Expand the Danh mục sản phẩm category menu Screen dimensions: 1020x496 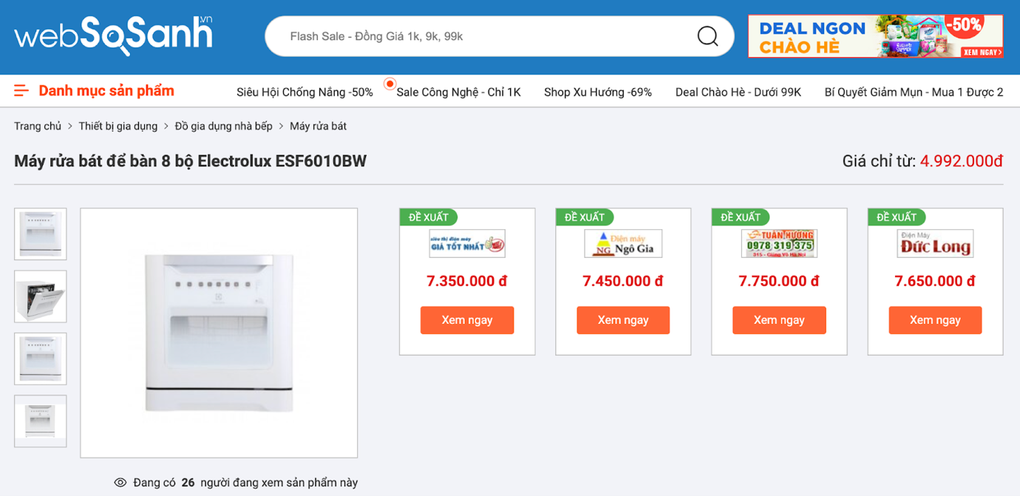click(106, 91)
